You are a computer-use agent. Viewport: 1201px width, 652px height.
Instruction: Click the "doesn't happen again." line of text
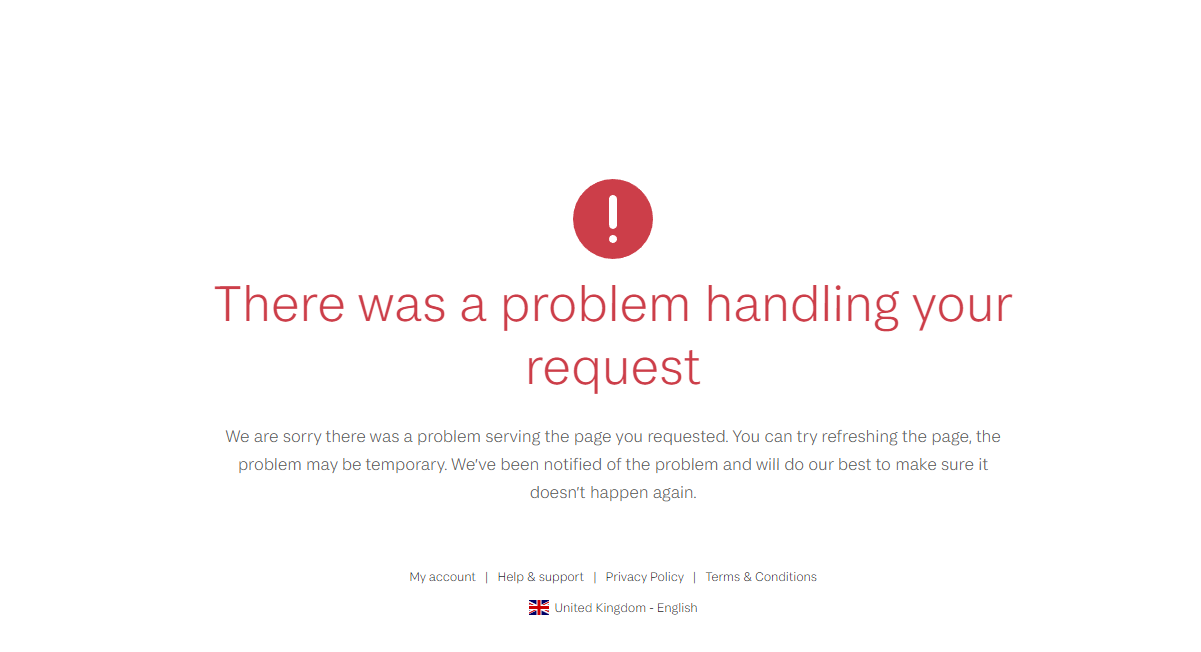[x=613, y=493]
